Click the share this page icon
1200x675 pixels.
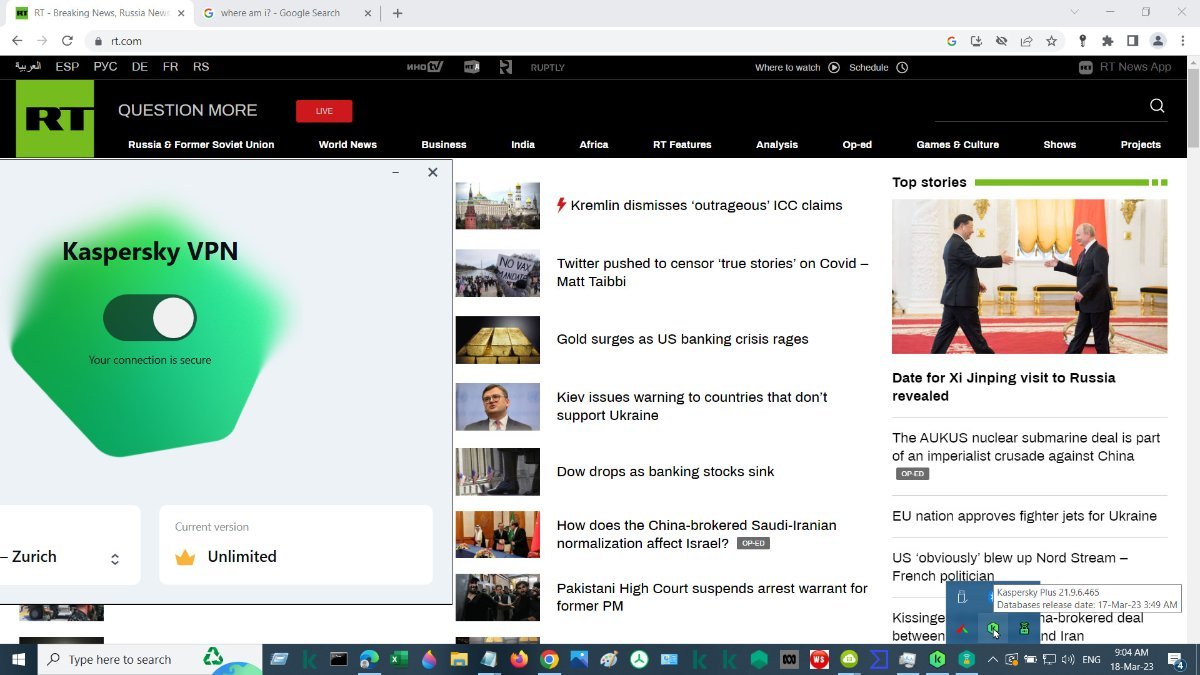click(x=1026, y=41)
